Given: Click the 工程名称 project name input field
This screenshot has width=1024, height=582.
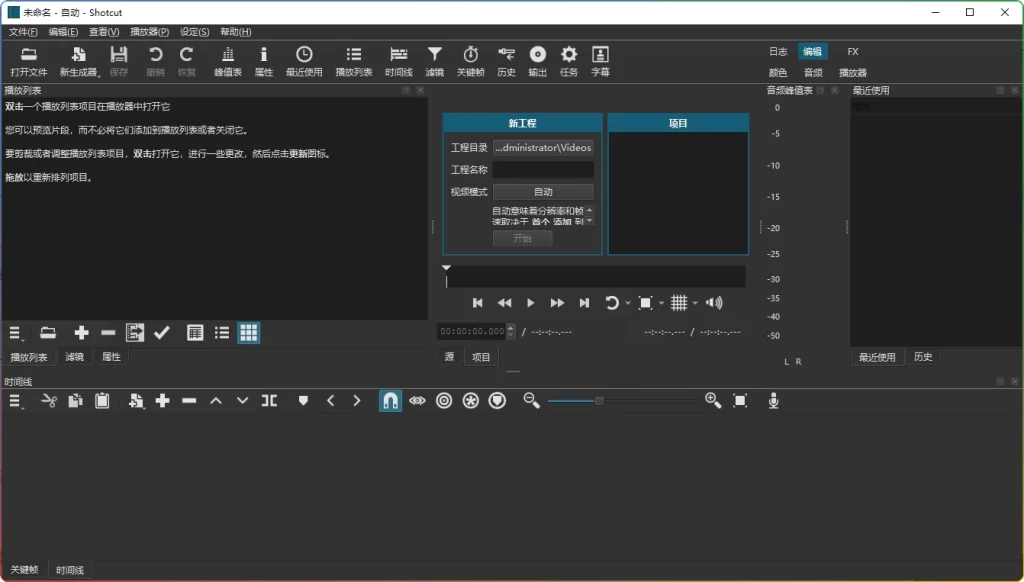Looking at the screenshot, I should click(543, 169).
